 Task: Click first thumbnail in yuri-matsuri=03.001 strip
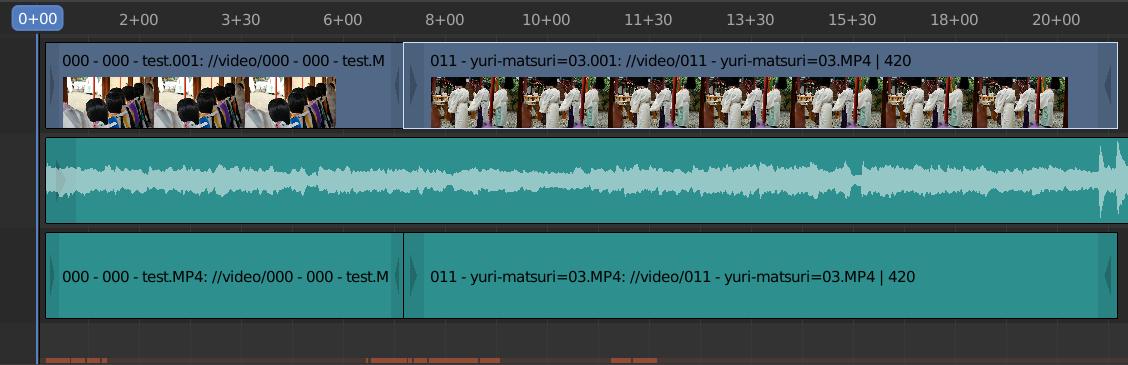click(476, 102)
